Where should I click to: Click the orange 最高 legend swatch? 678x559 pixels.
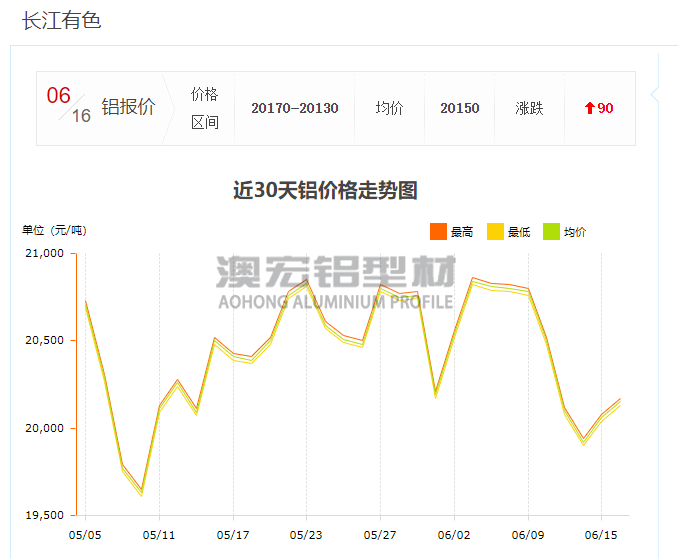pos(438,232)
